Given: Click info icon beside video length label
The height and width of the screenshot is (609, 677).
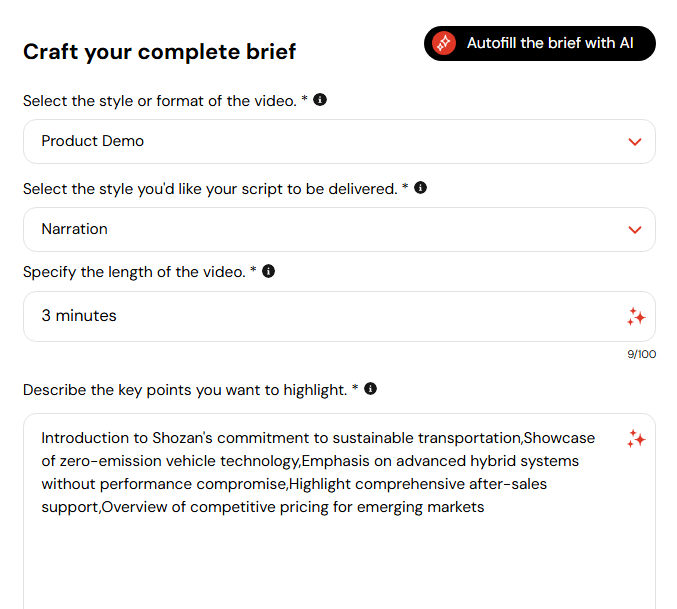Looking at the screenshot, I should (269, 271).
